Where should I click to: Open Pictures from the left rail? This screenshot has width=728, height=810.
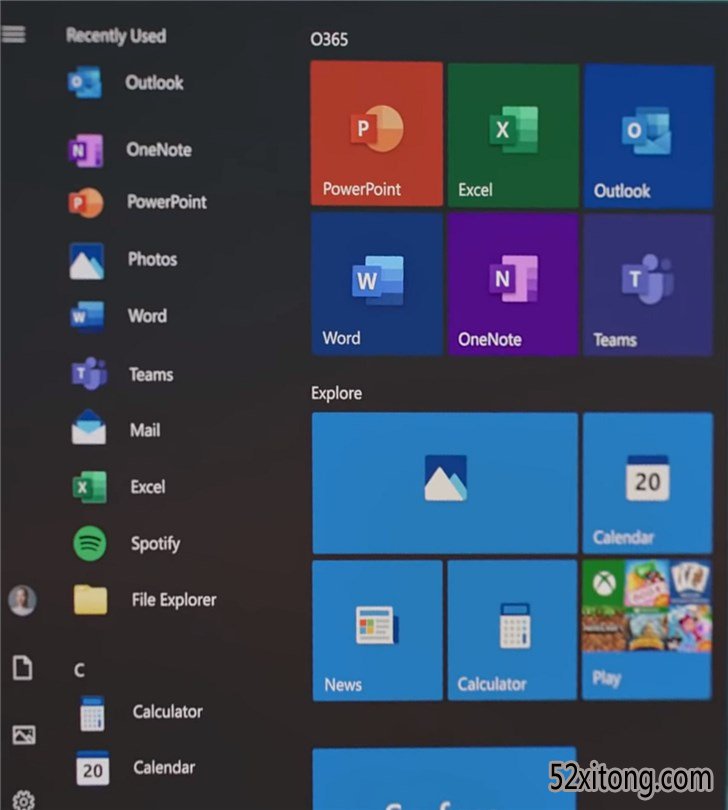24,734
